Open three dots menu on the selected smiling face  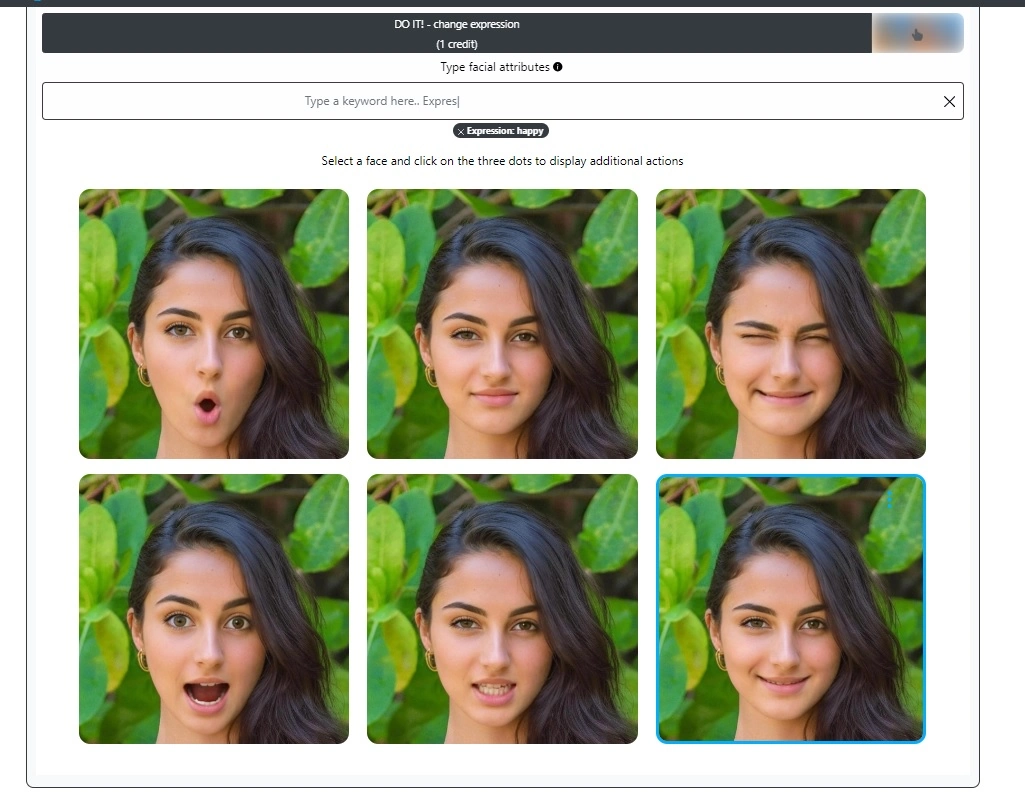(x=888, y=498)
